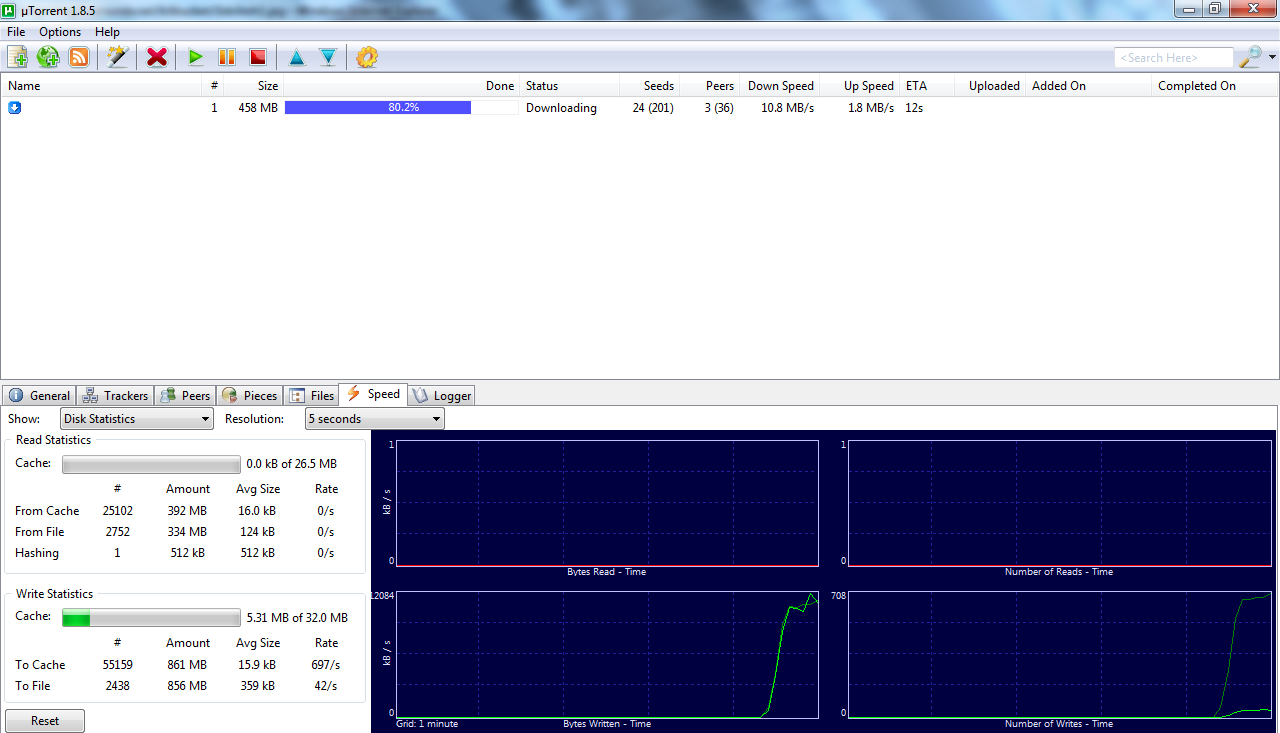This screenshot has width=1280, height=733.
Task: Click the downloading torrent's blue arrow icon
Action: click(15, 107)
